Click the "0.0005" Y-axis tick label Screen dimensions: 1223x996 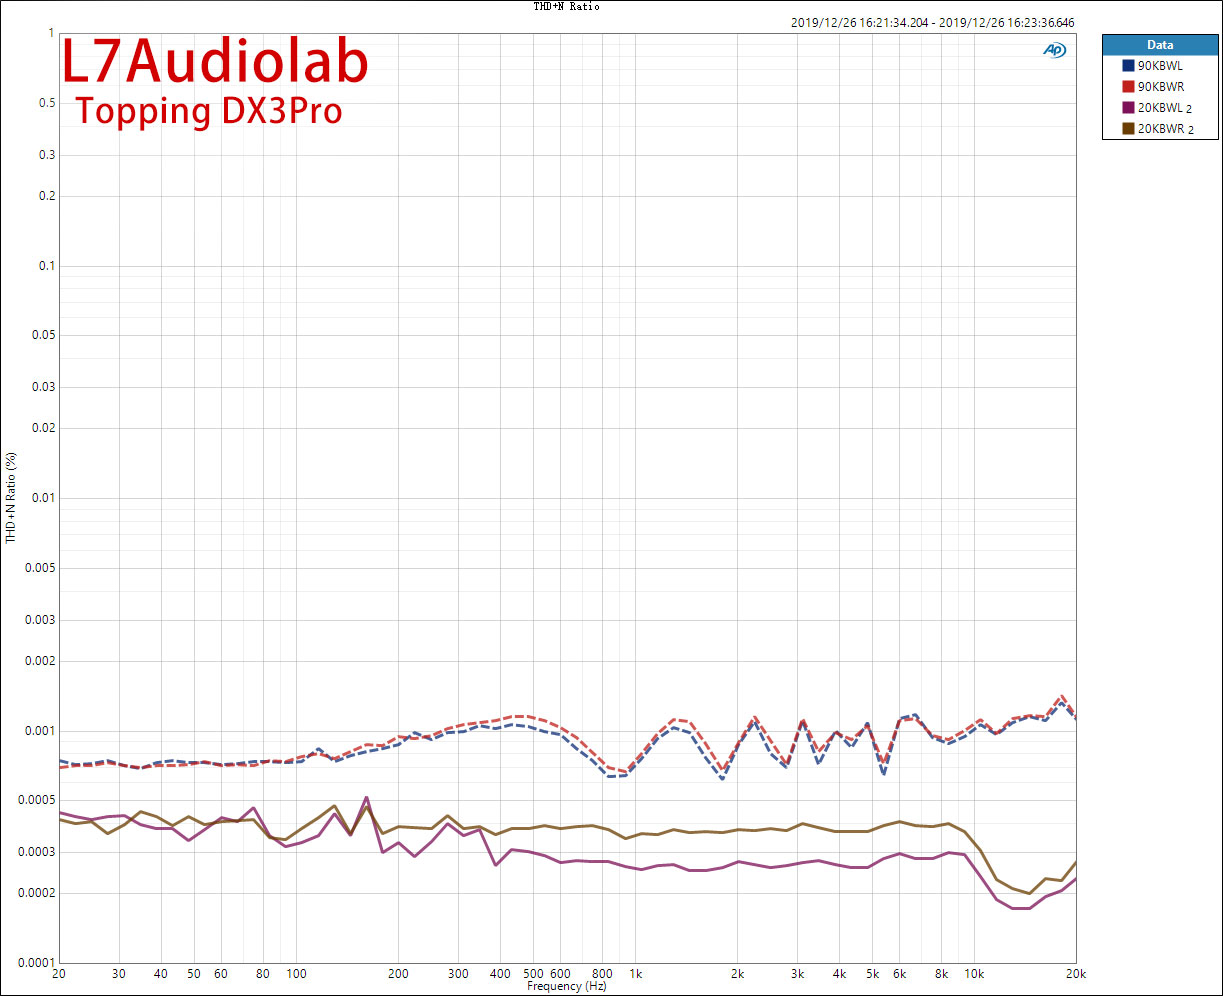click(36, 800)
